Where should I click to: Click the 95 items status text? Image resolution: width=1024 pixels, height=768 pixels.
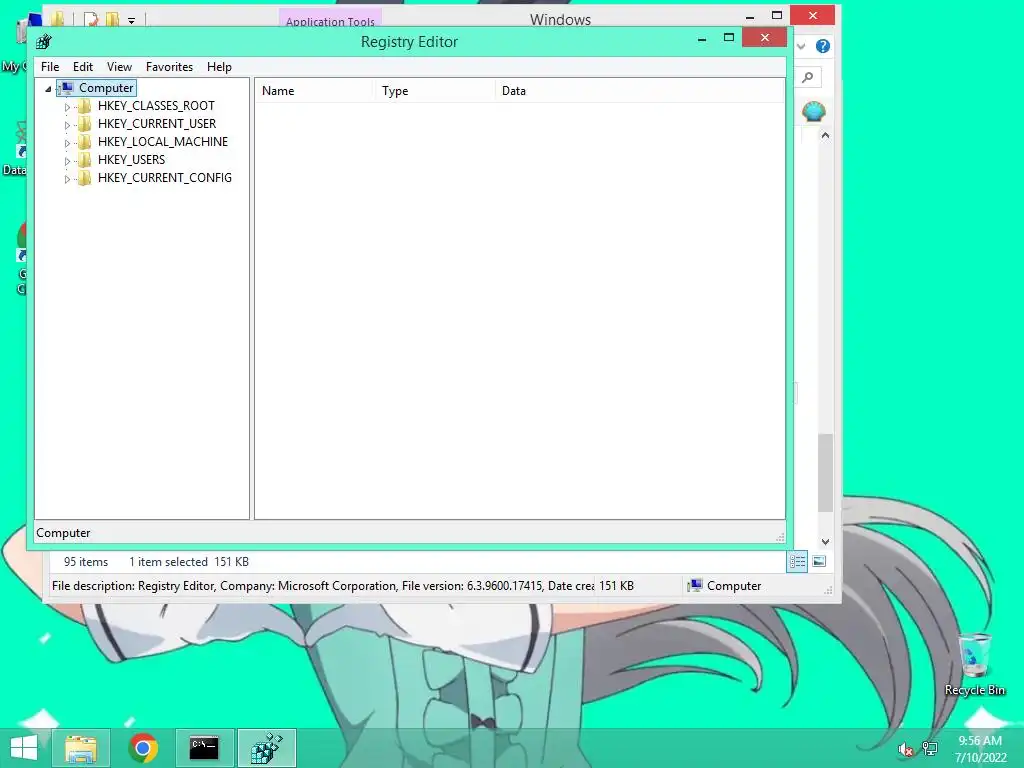pos(86,562)
